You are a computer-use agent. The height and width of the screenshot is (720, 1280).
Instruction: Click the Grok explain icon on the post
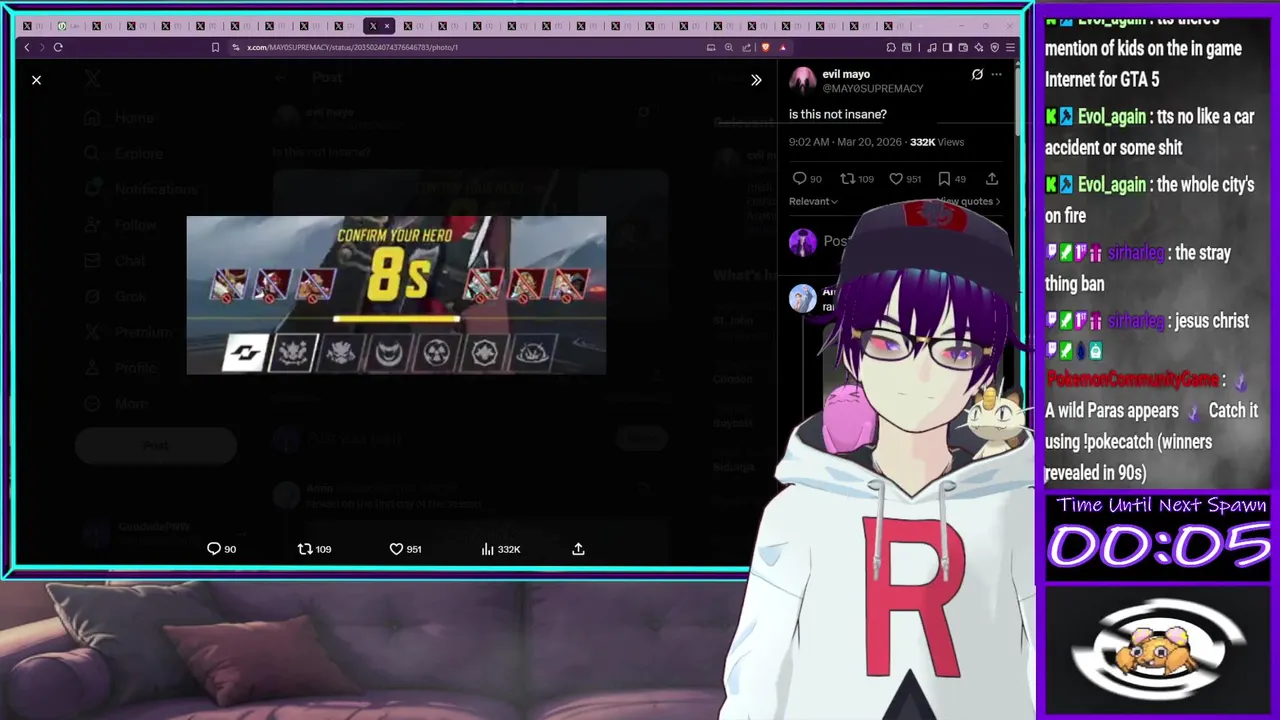click(x=977, y=74)
